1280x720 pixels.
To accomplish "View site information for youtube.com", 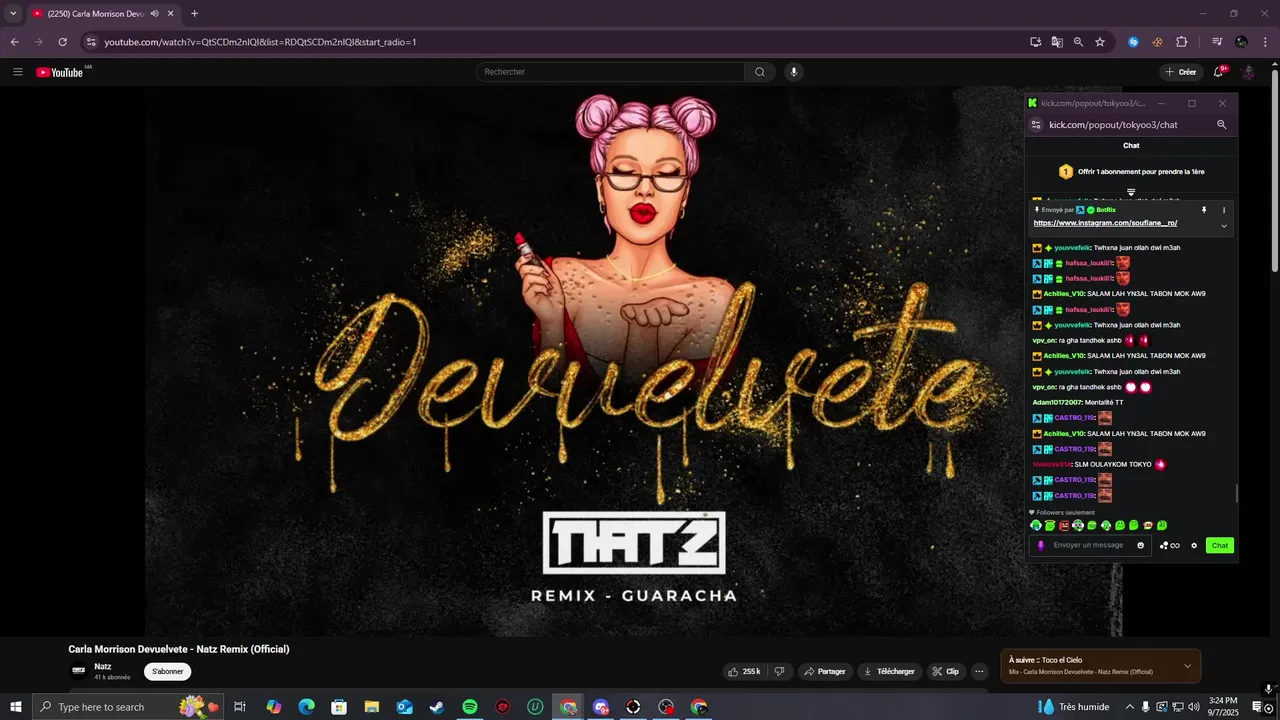I will point(91,42).
